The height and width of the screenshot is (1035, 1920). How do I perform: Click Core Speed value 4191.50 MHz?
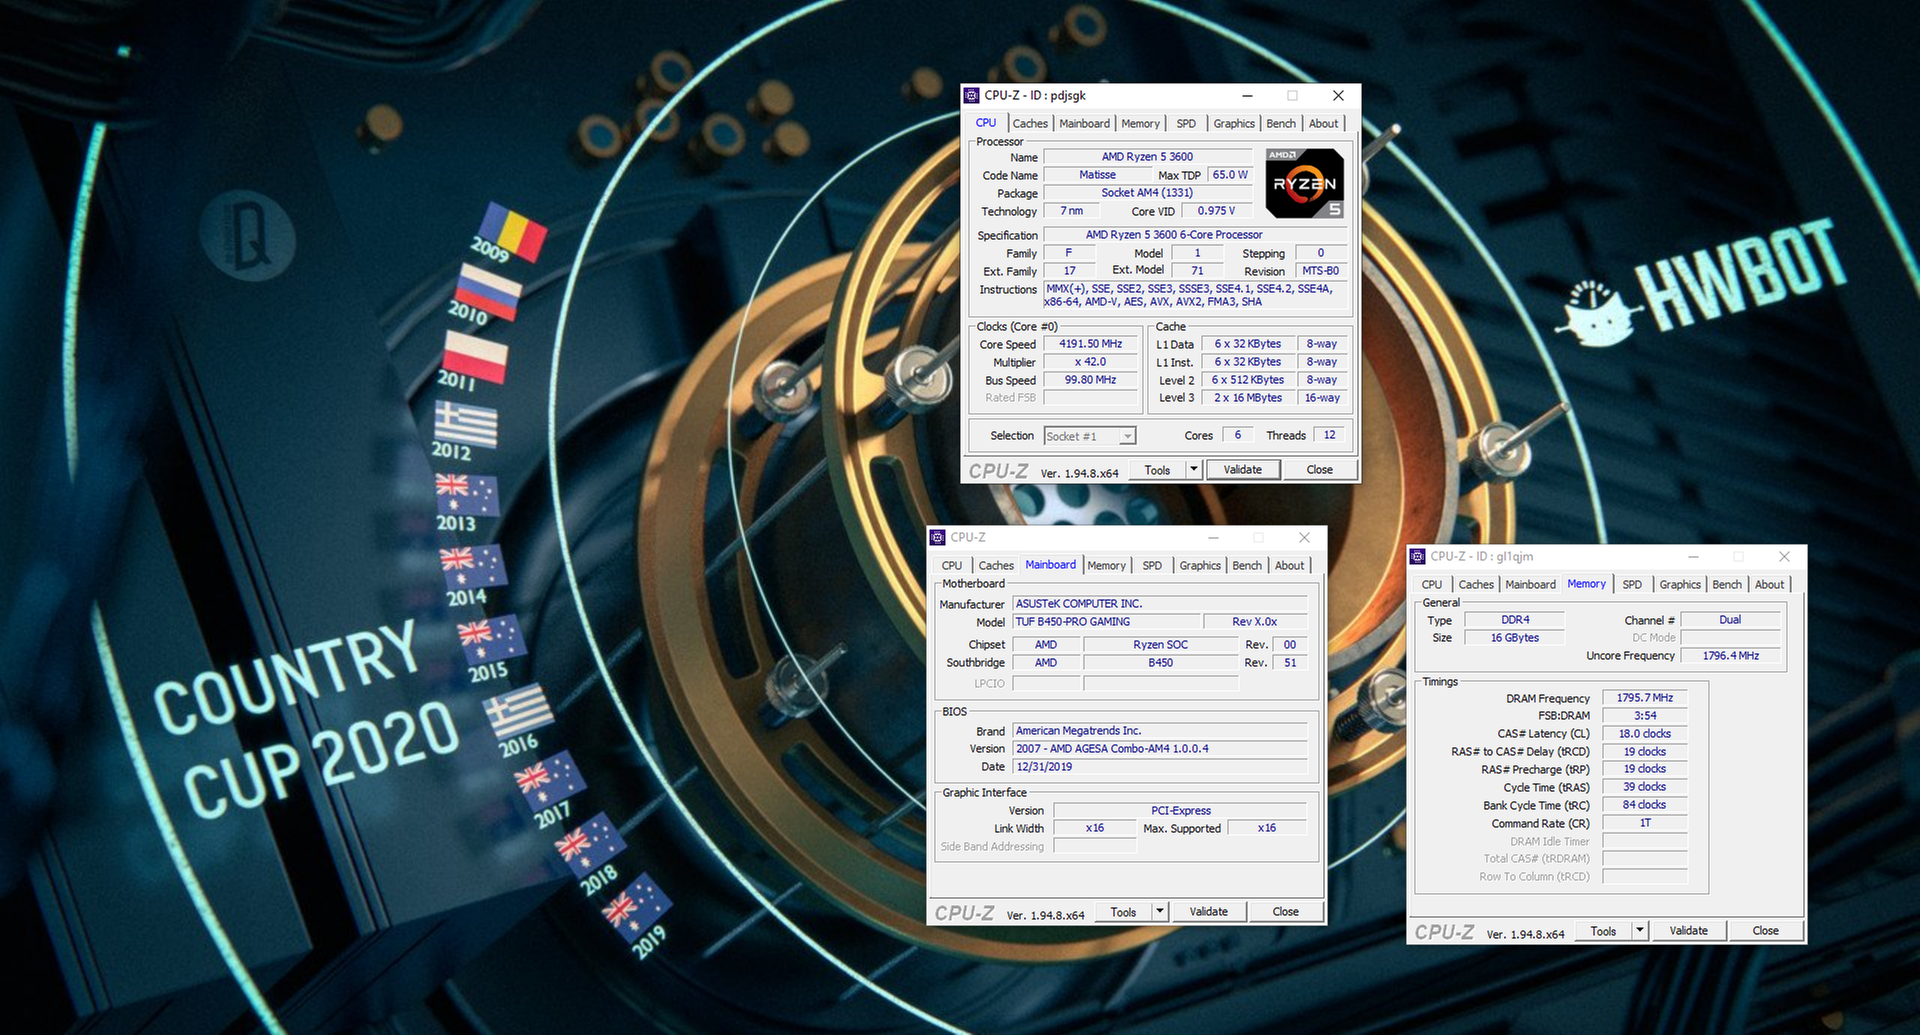[x=1091, y=344]
